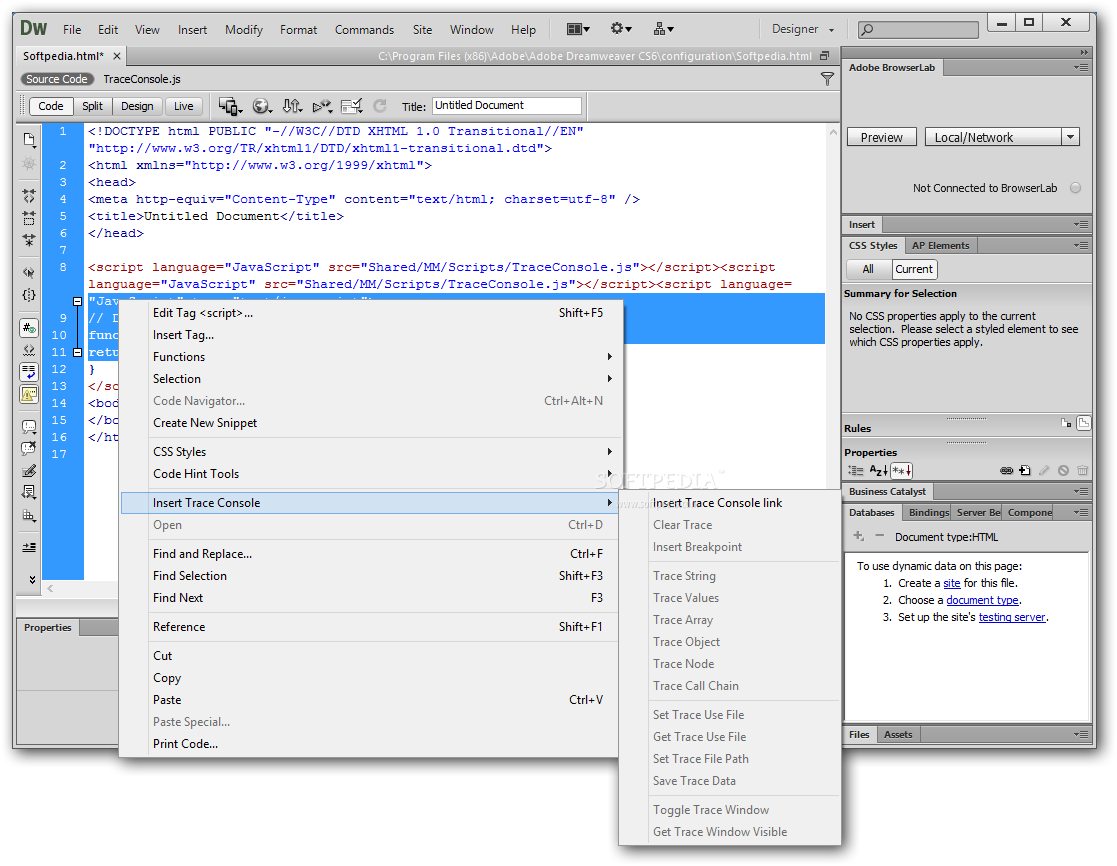Open Preview in Browser globe icon

[x=261, y=106]
